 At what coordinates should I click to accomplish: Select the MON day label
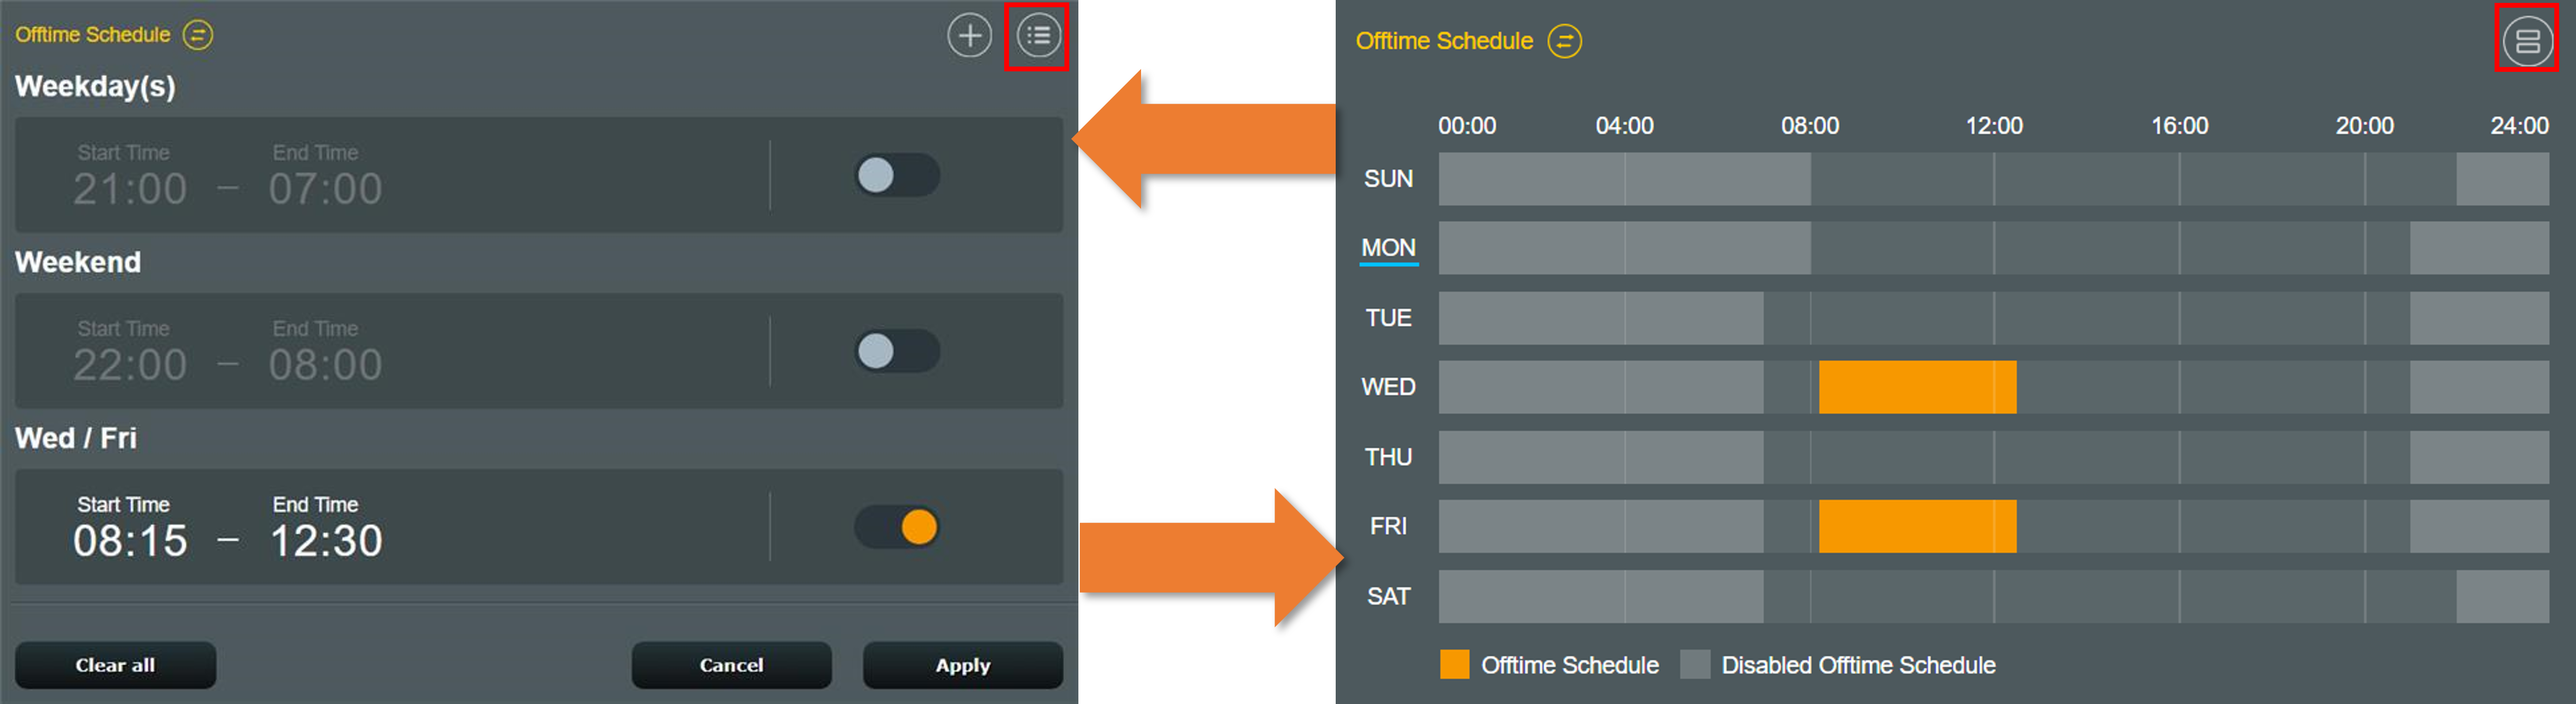coord(1388,248)
